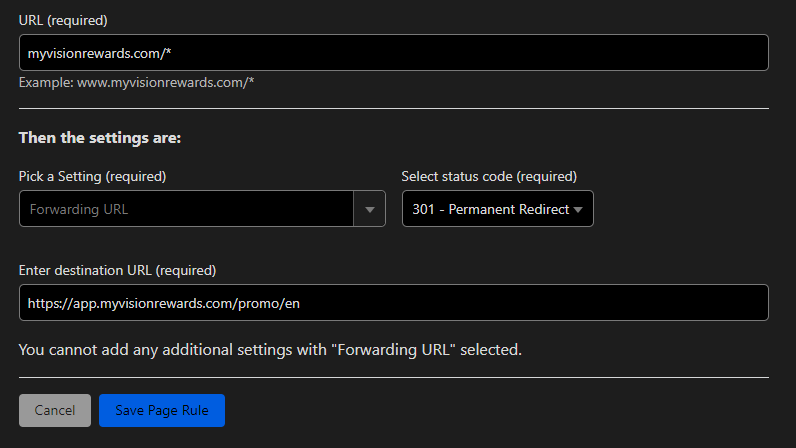Click the divider line below the example text
796x448 pixels.
point(393,108)
